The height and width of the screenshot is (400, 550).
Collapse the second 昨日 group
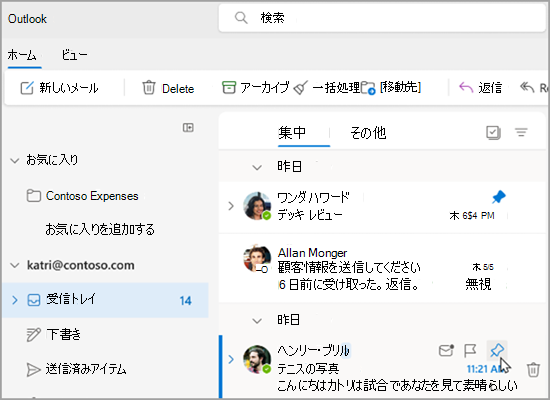click(x=257, y=320)
